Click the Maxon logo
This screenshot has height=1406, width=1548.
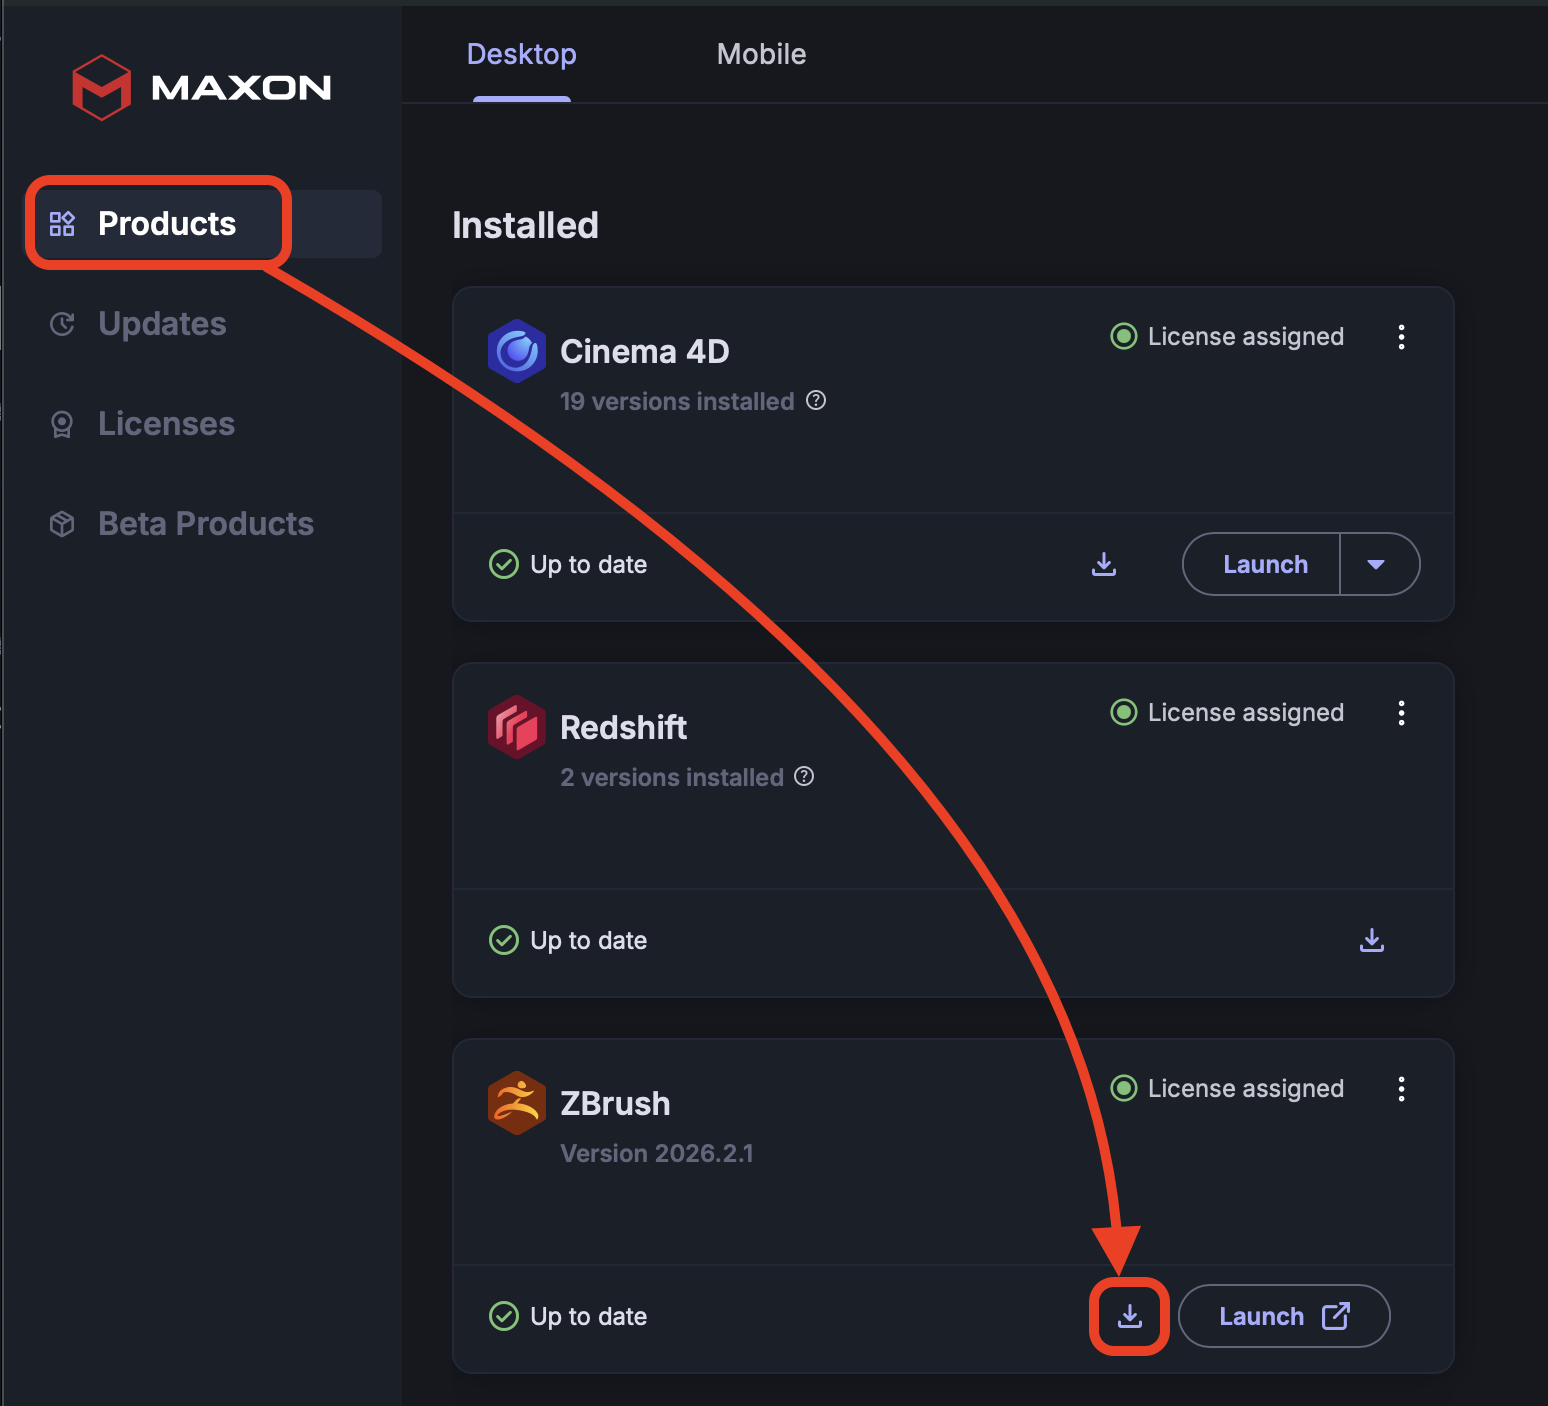coord(201,87)
